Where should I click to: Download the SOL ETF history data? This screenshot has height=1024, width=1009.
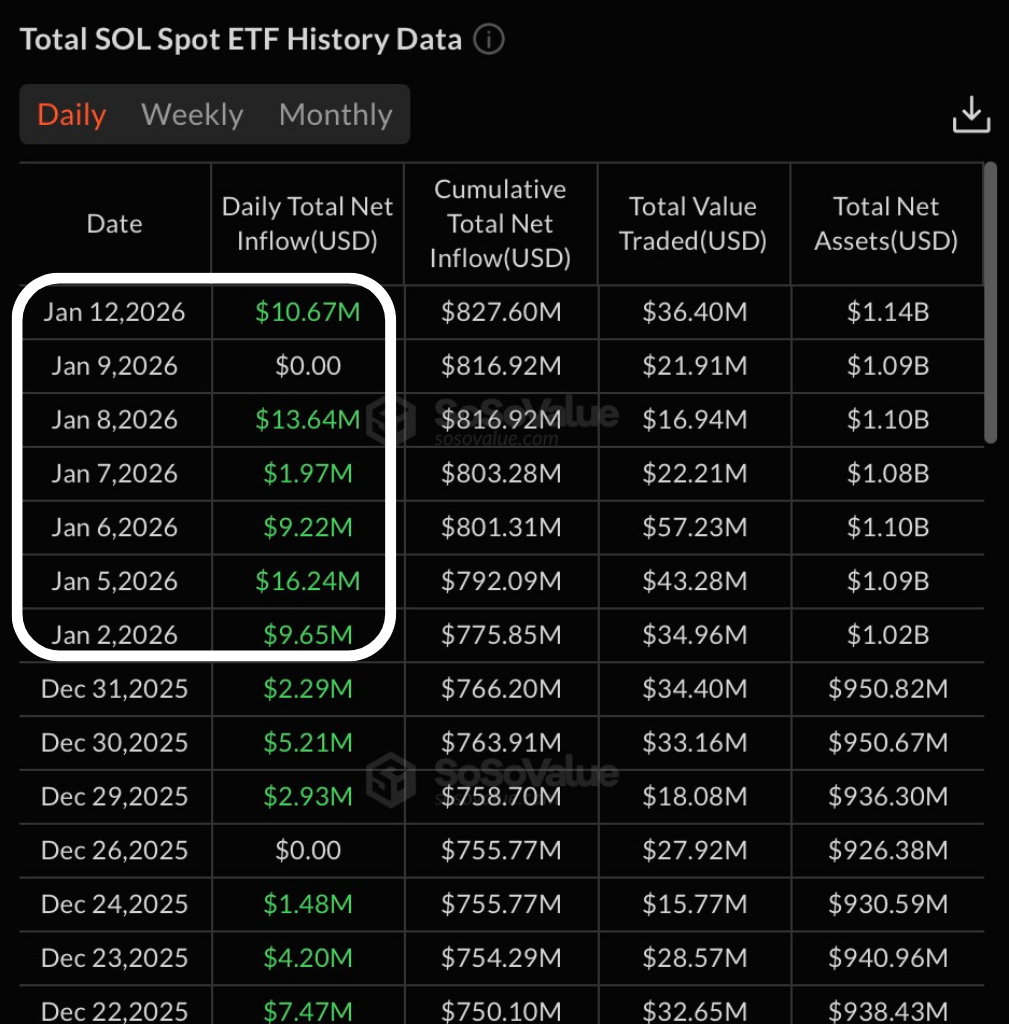tap(970, 115)
